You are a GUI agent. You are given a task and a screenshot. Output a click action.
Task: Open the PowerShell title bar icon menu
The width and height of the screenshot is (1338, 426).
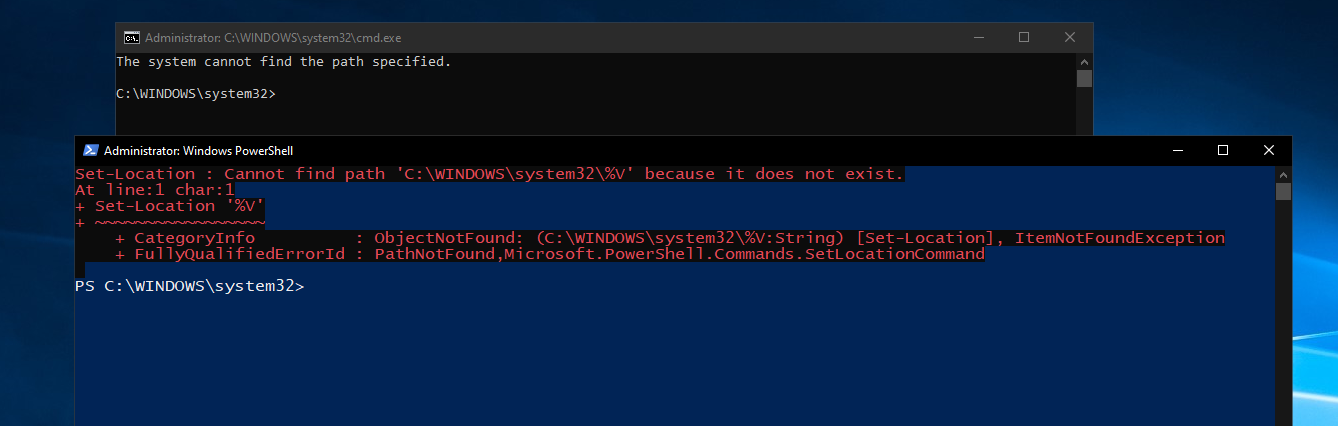(90, 150)
